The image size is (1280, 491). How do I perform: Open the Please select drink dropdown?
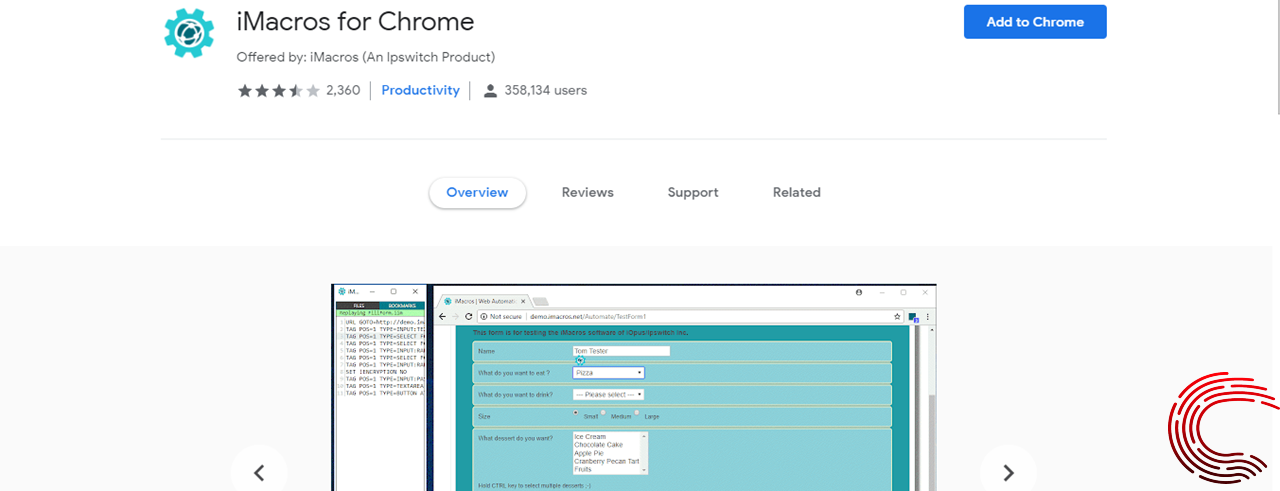(608, 395)
